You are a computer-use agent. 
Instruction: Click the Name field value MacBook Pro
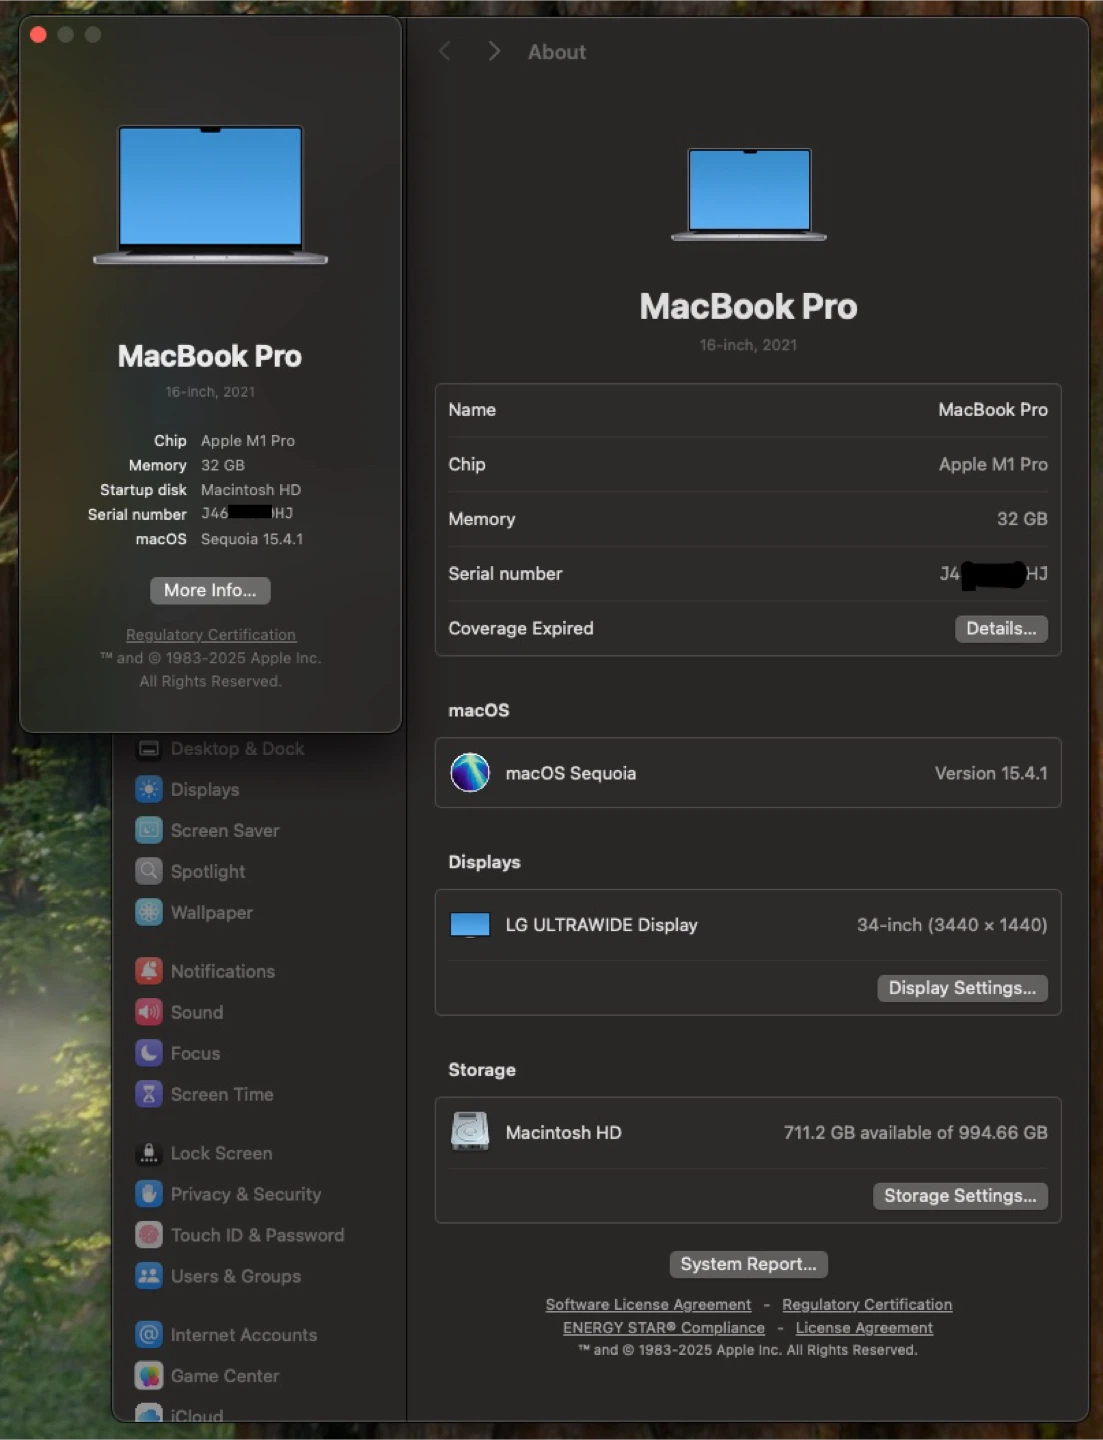(993, 410)
